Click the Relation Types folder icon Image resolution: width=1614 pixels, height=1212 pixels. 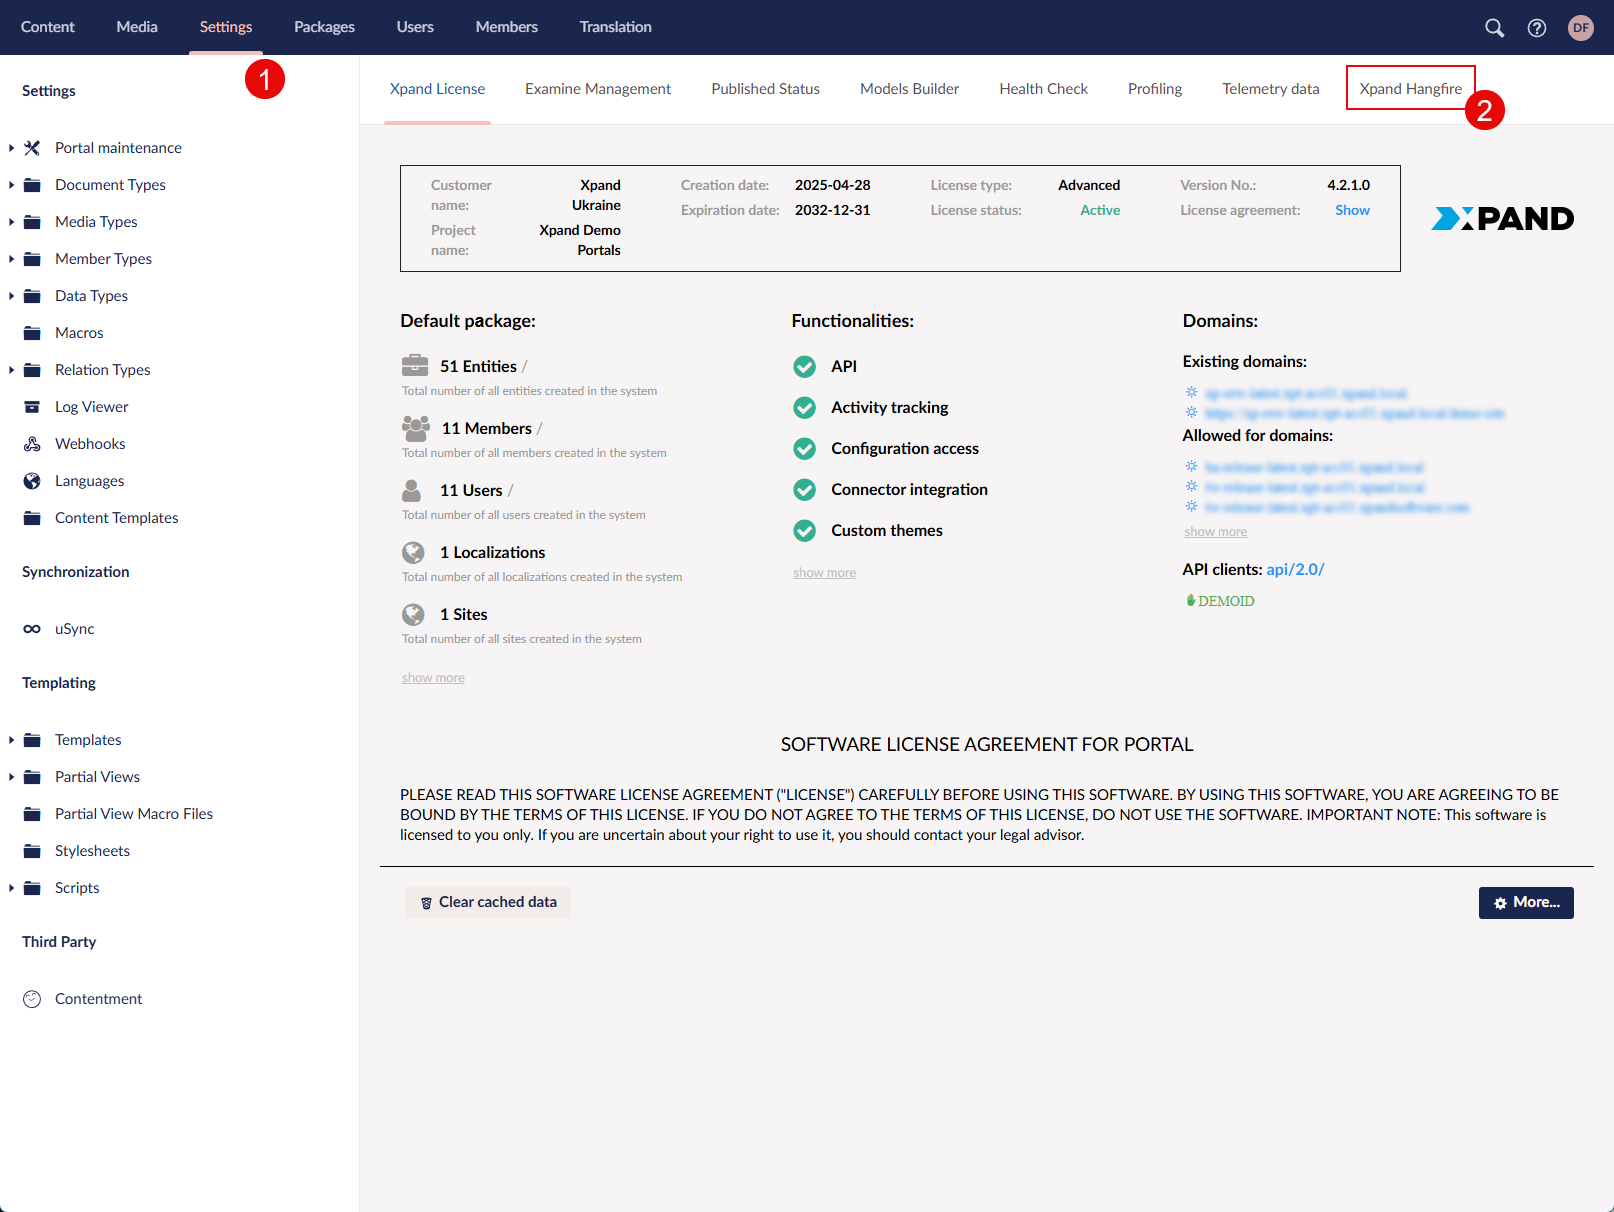click(32, 370)
